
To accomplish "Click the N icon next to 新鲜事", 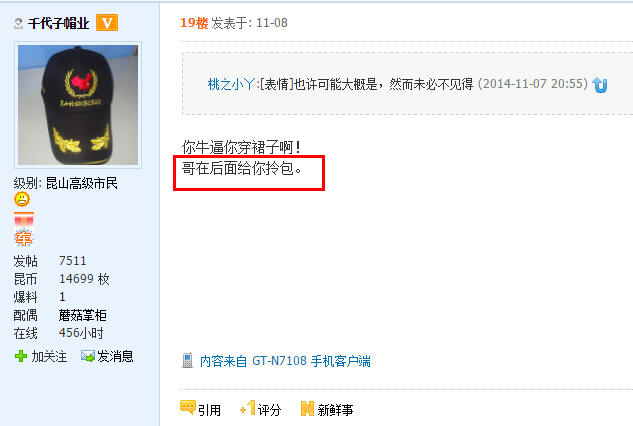I will pyautogui.click(x=307, y=408).
